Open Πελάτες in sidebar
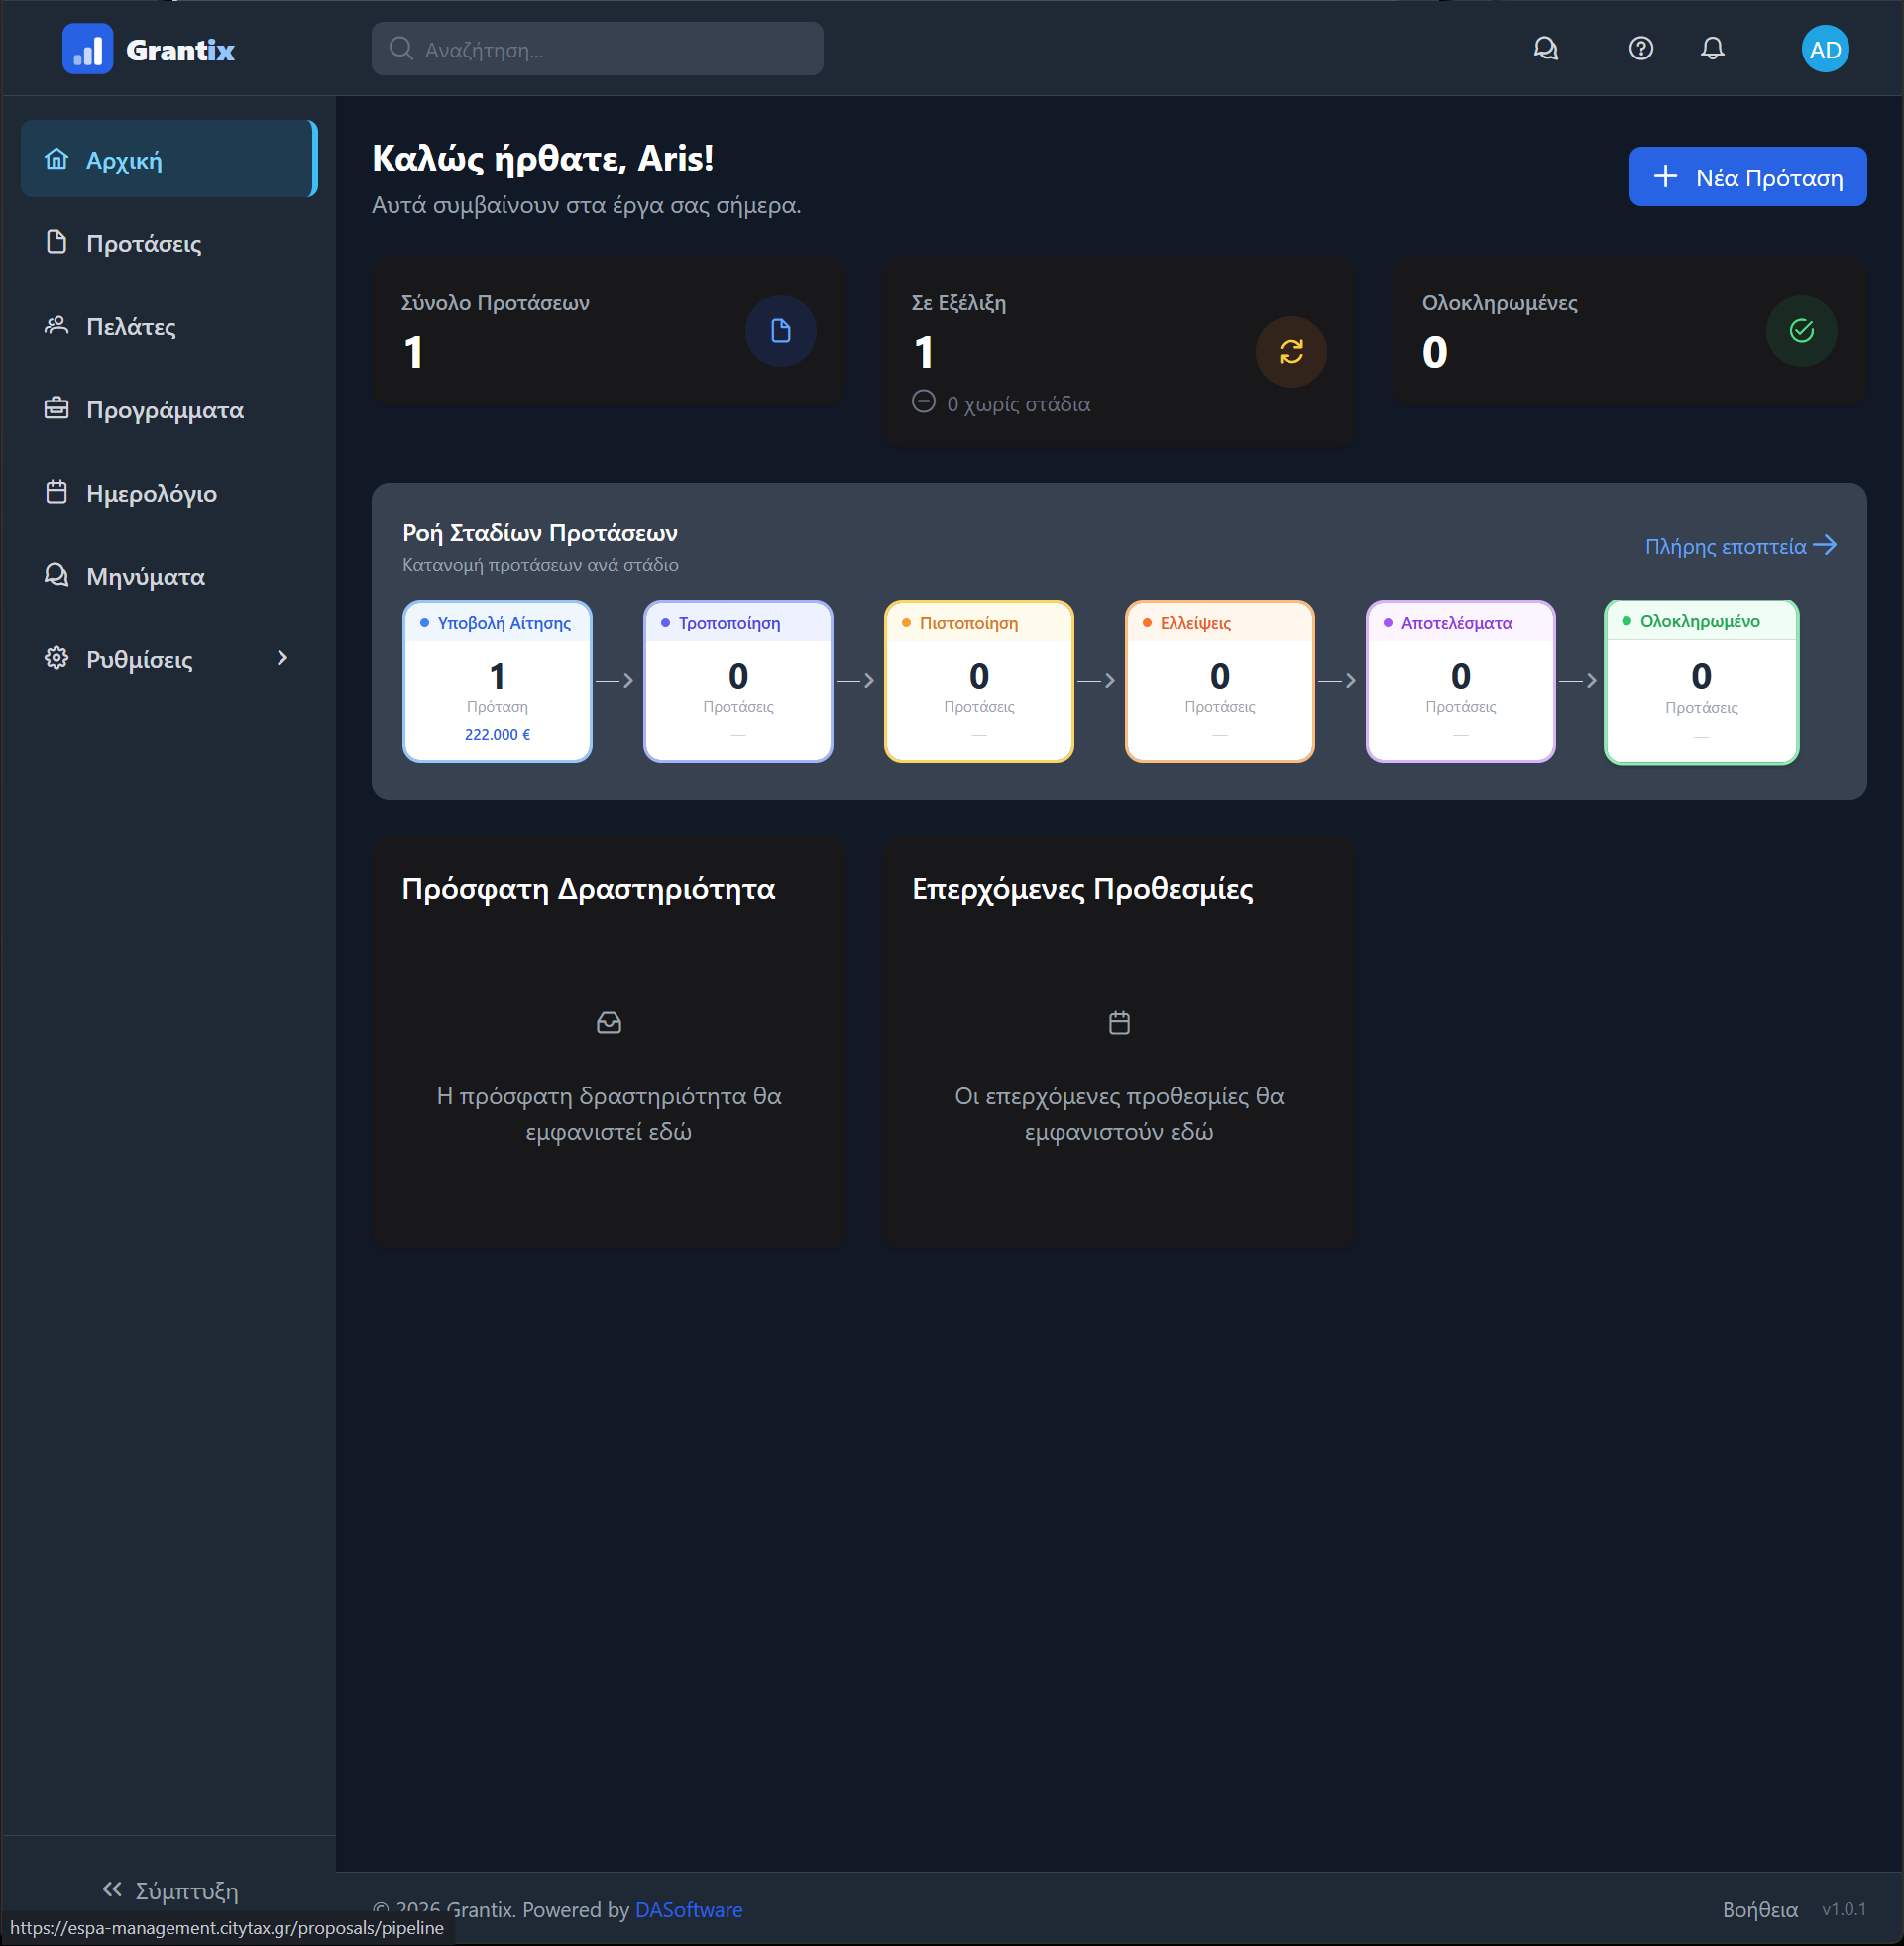This screenshot has width=1904, height=1946. click(x=169, y=325)
